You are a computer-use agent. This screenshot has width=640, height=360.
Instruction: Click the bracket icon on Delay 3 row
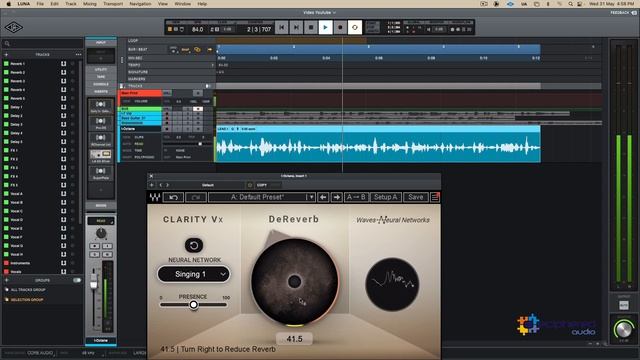64,124
